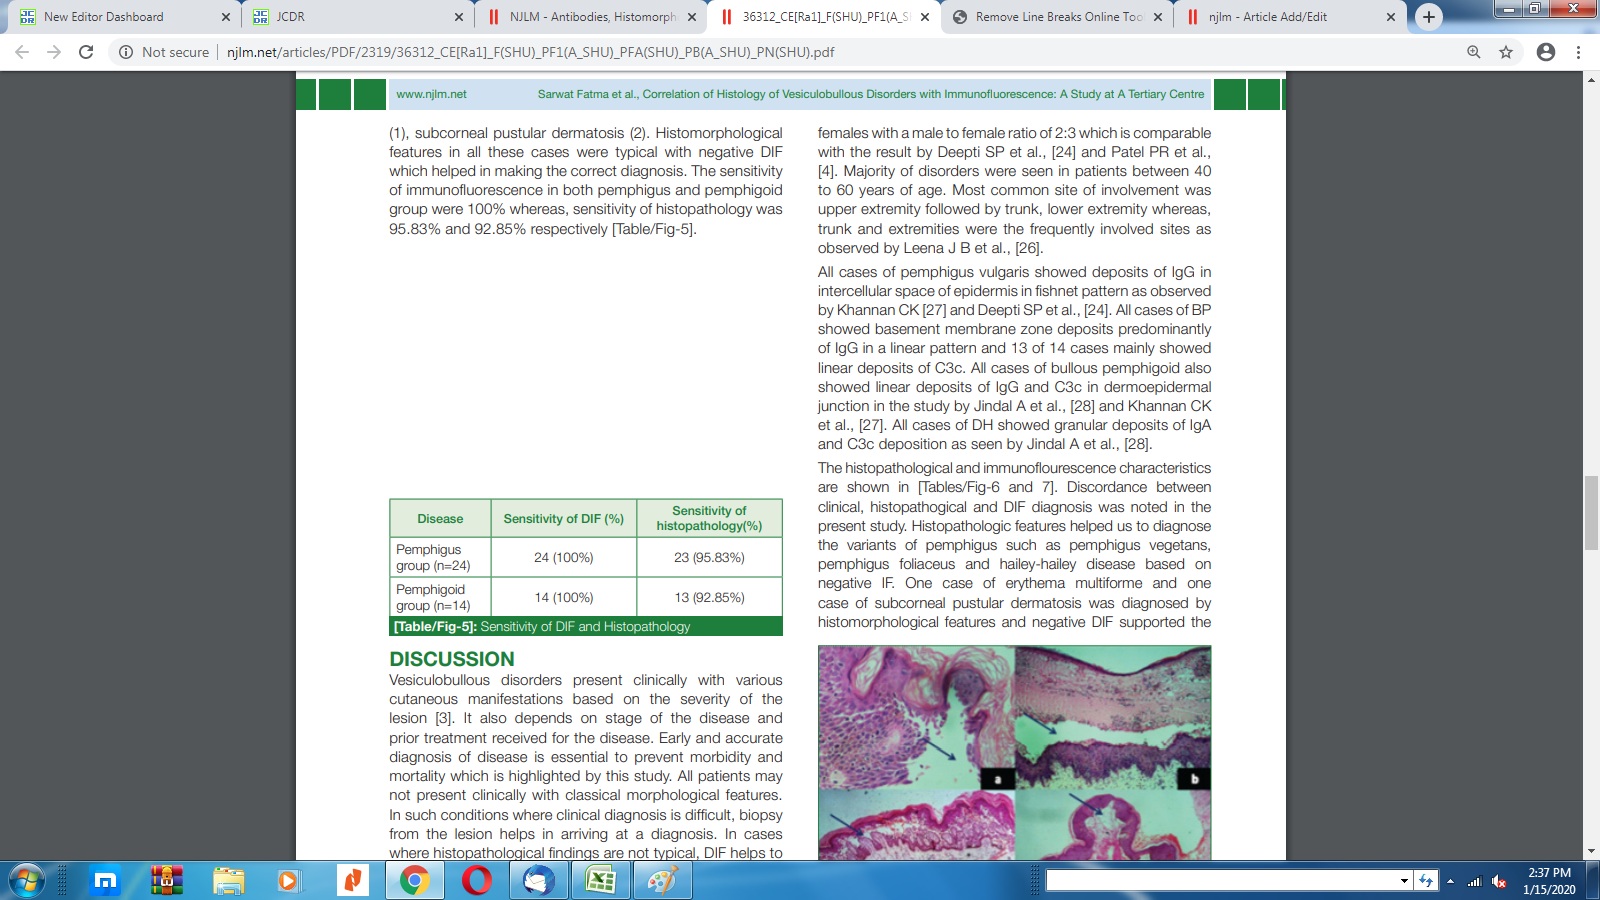Click the www.njlm.net link in the page header
This screenshot has width=1600, height=900.
point(431,94)
